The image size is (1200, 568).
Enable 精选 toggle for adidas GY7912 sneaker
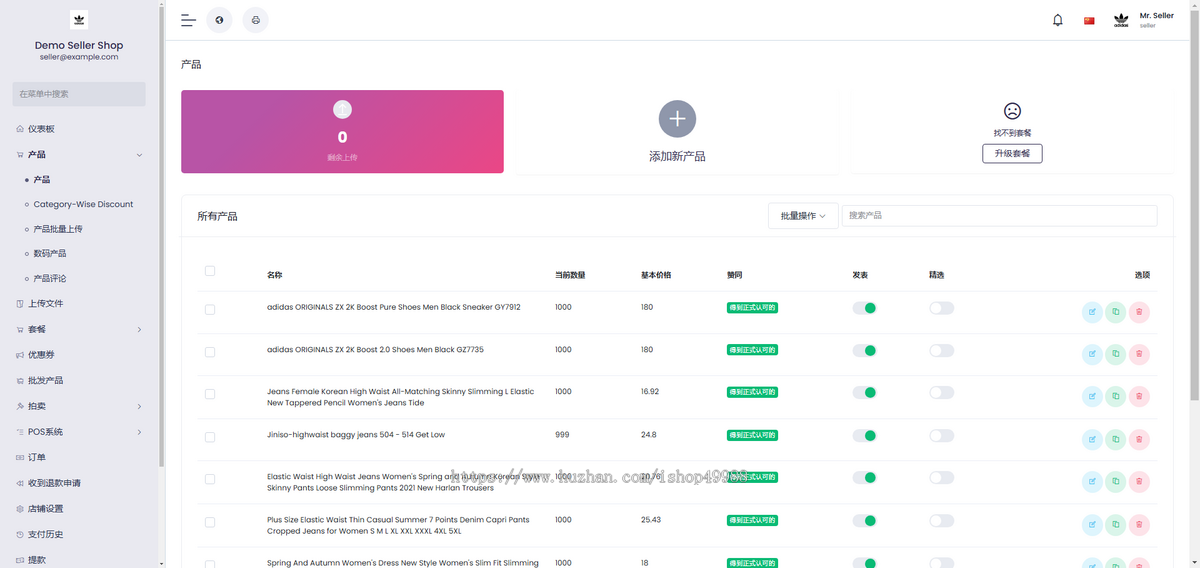(x=941, y=308)
